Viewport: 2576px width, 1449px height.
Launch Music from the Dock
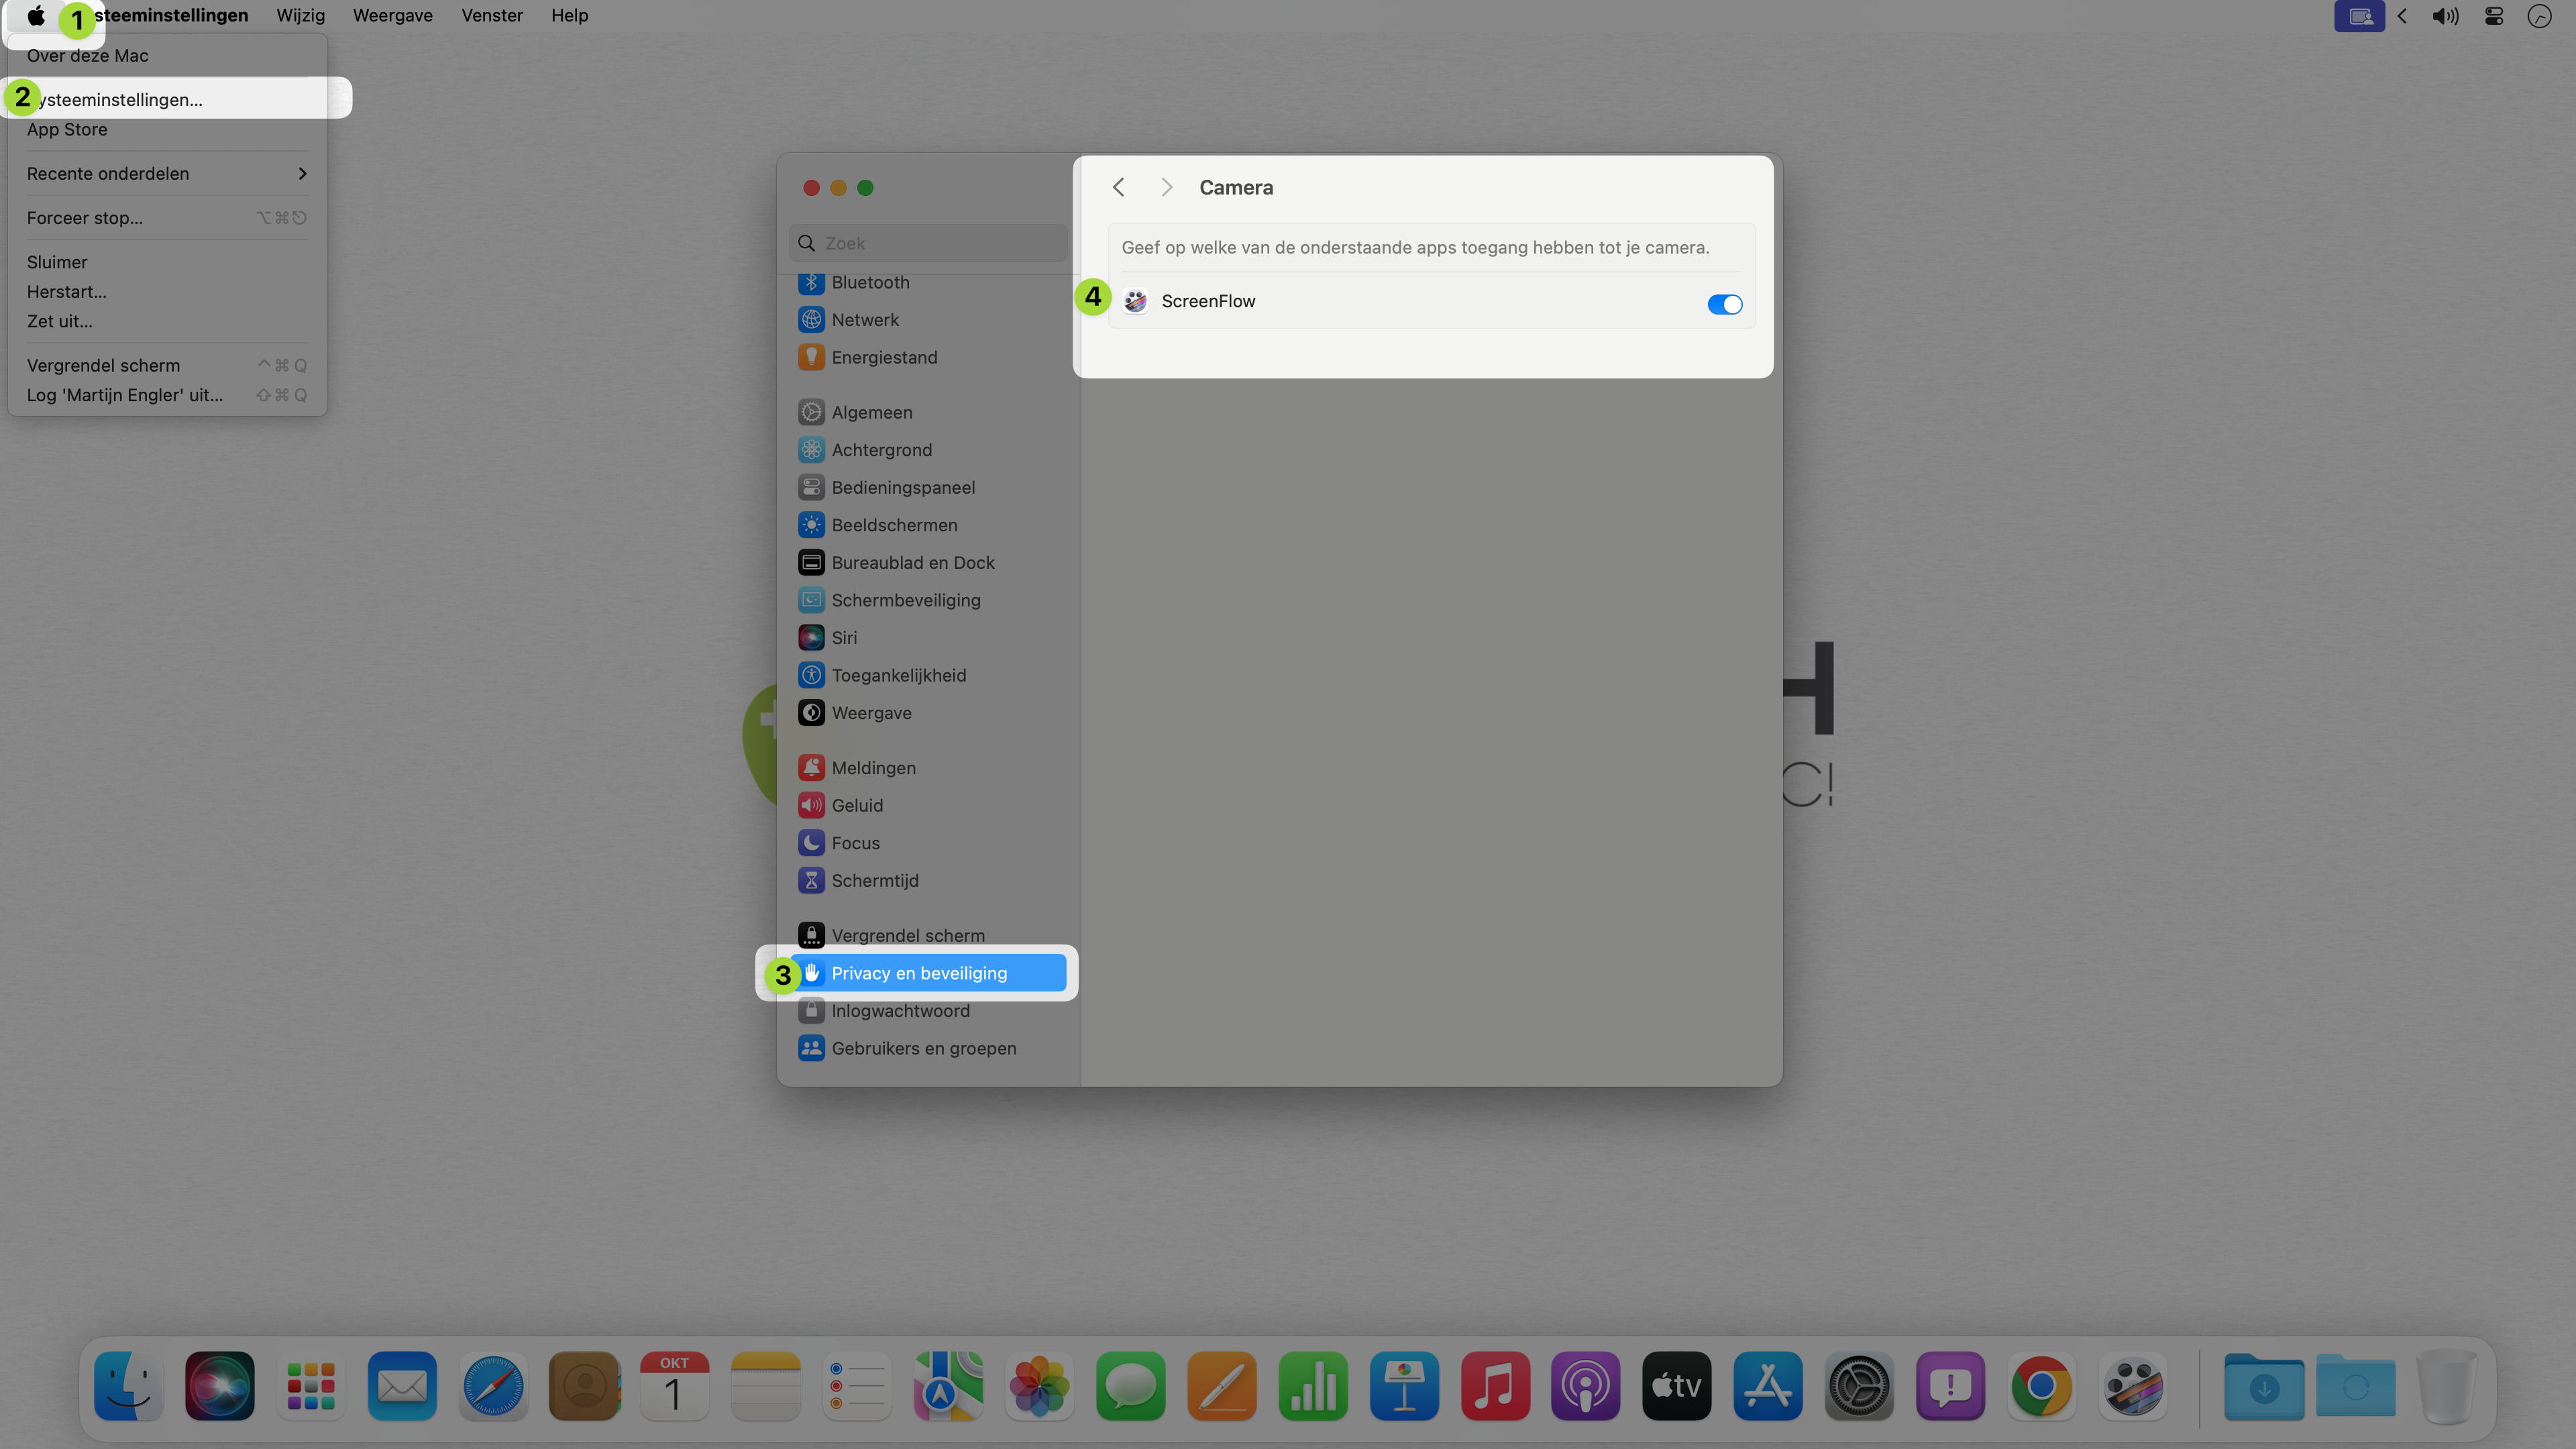1495,1387
